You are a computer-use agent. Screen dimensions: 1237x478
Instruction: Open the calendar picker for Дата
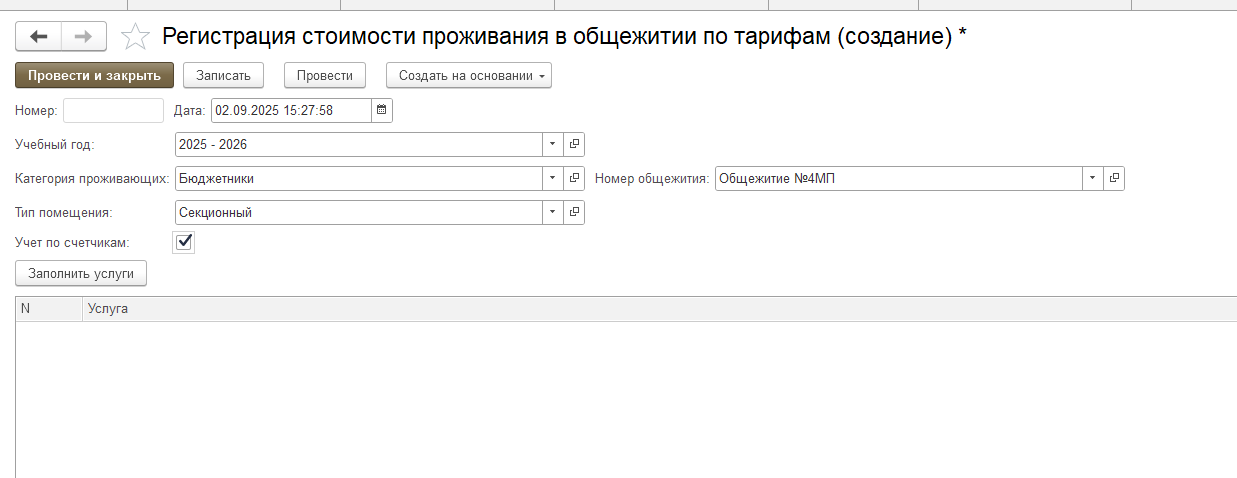pos(381,110)
